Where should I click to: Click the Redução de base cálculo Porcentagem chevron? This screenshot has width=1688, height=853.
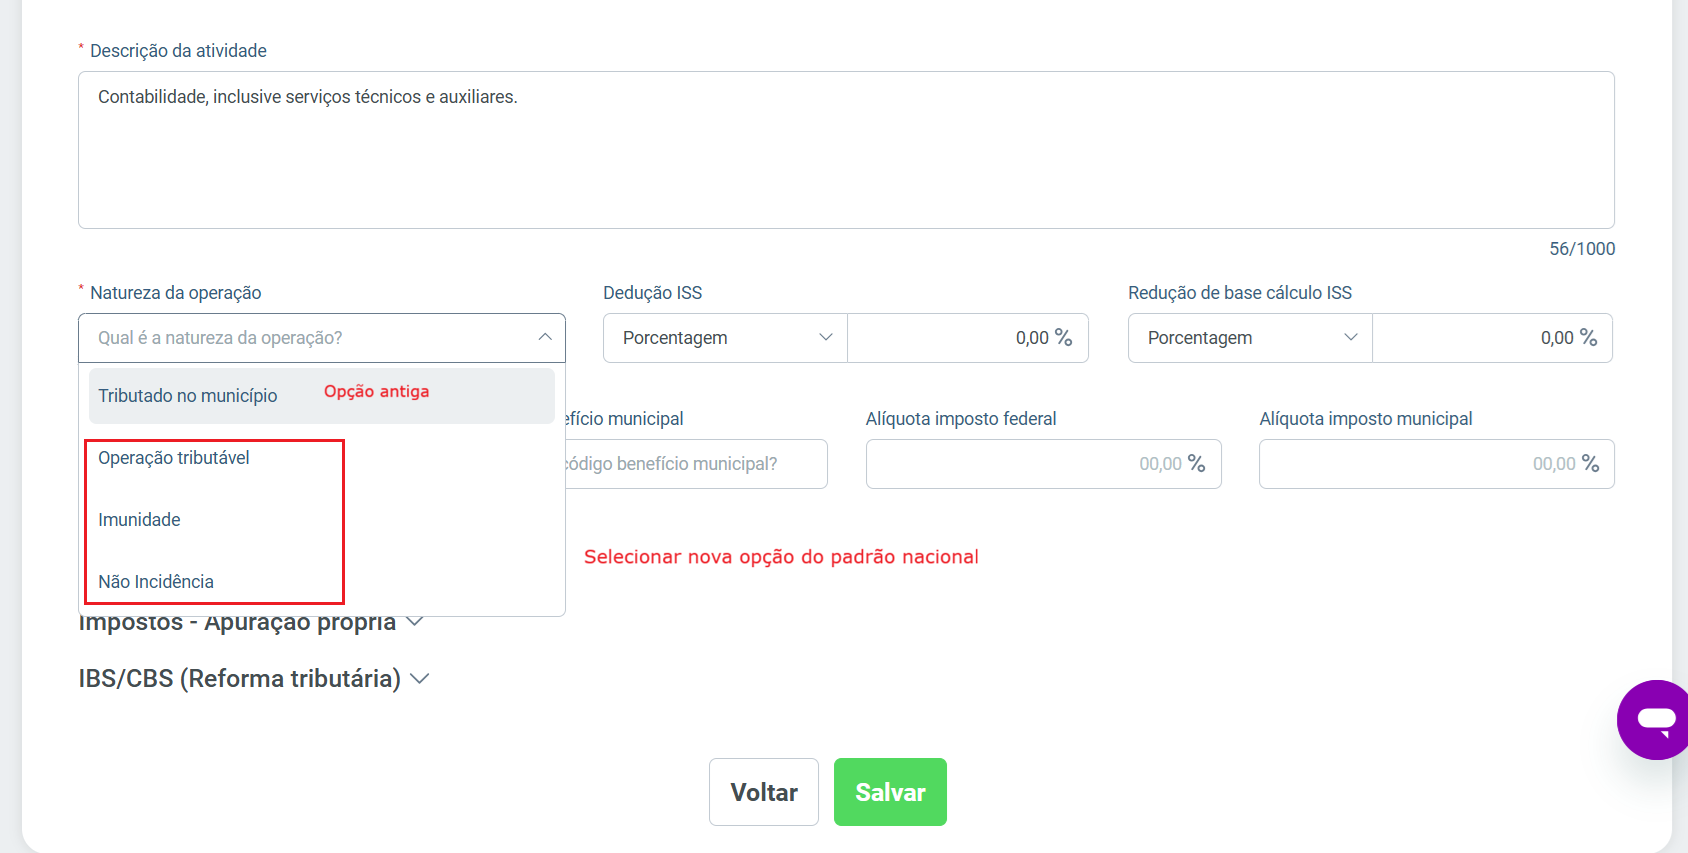(x=1351, y=337)
